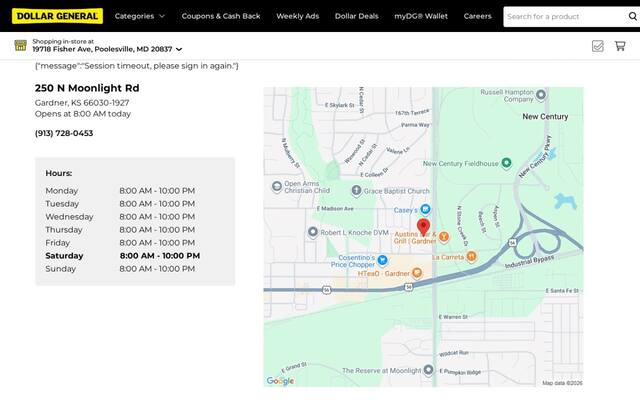Open the shopping list checkmark icon
This screenshot has width=640, height=400.
click(x=598, y=46)
